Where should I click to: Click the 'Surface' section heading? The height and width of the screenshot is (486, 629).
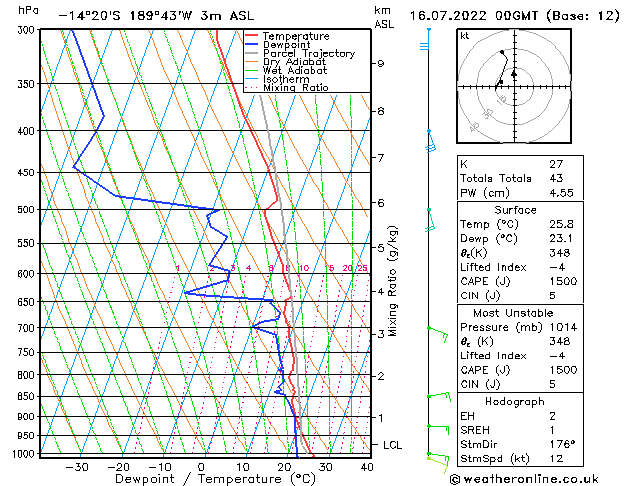click(515, 210)
